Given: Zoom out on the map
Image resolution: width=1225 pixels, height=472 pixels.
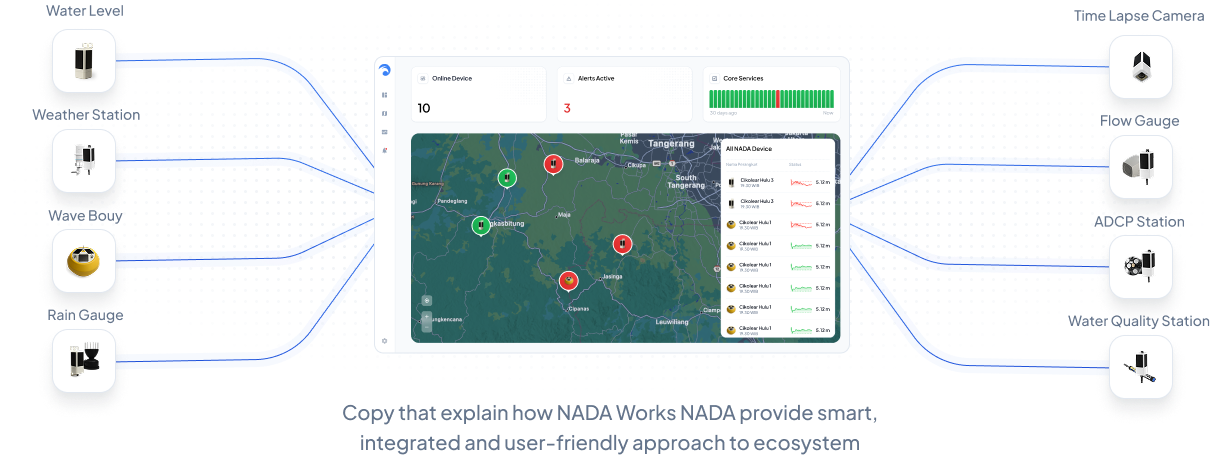Looking at the screenshot, I should (427, 326).
